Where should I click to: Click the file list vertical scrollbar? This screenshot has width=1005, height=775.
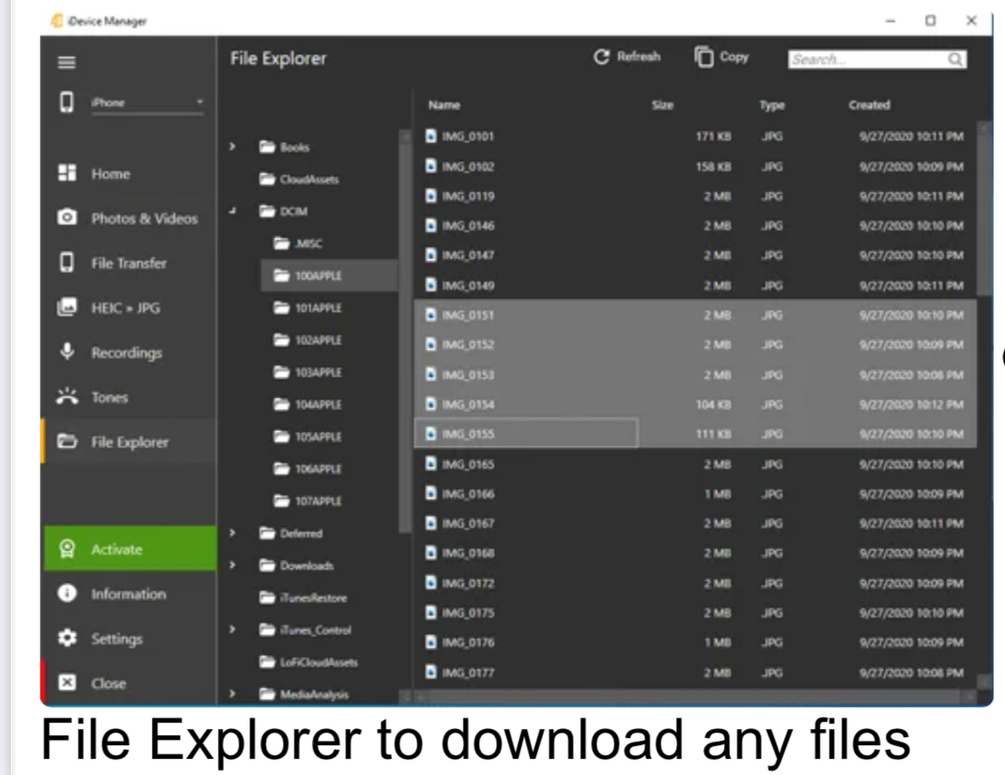pyautogui.click(x=984, y=208)
